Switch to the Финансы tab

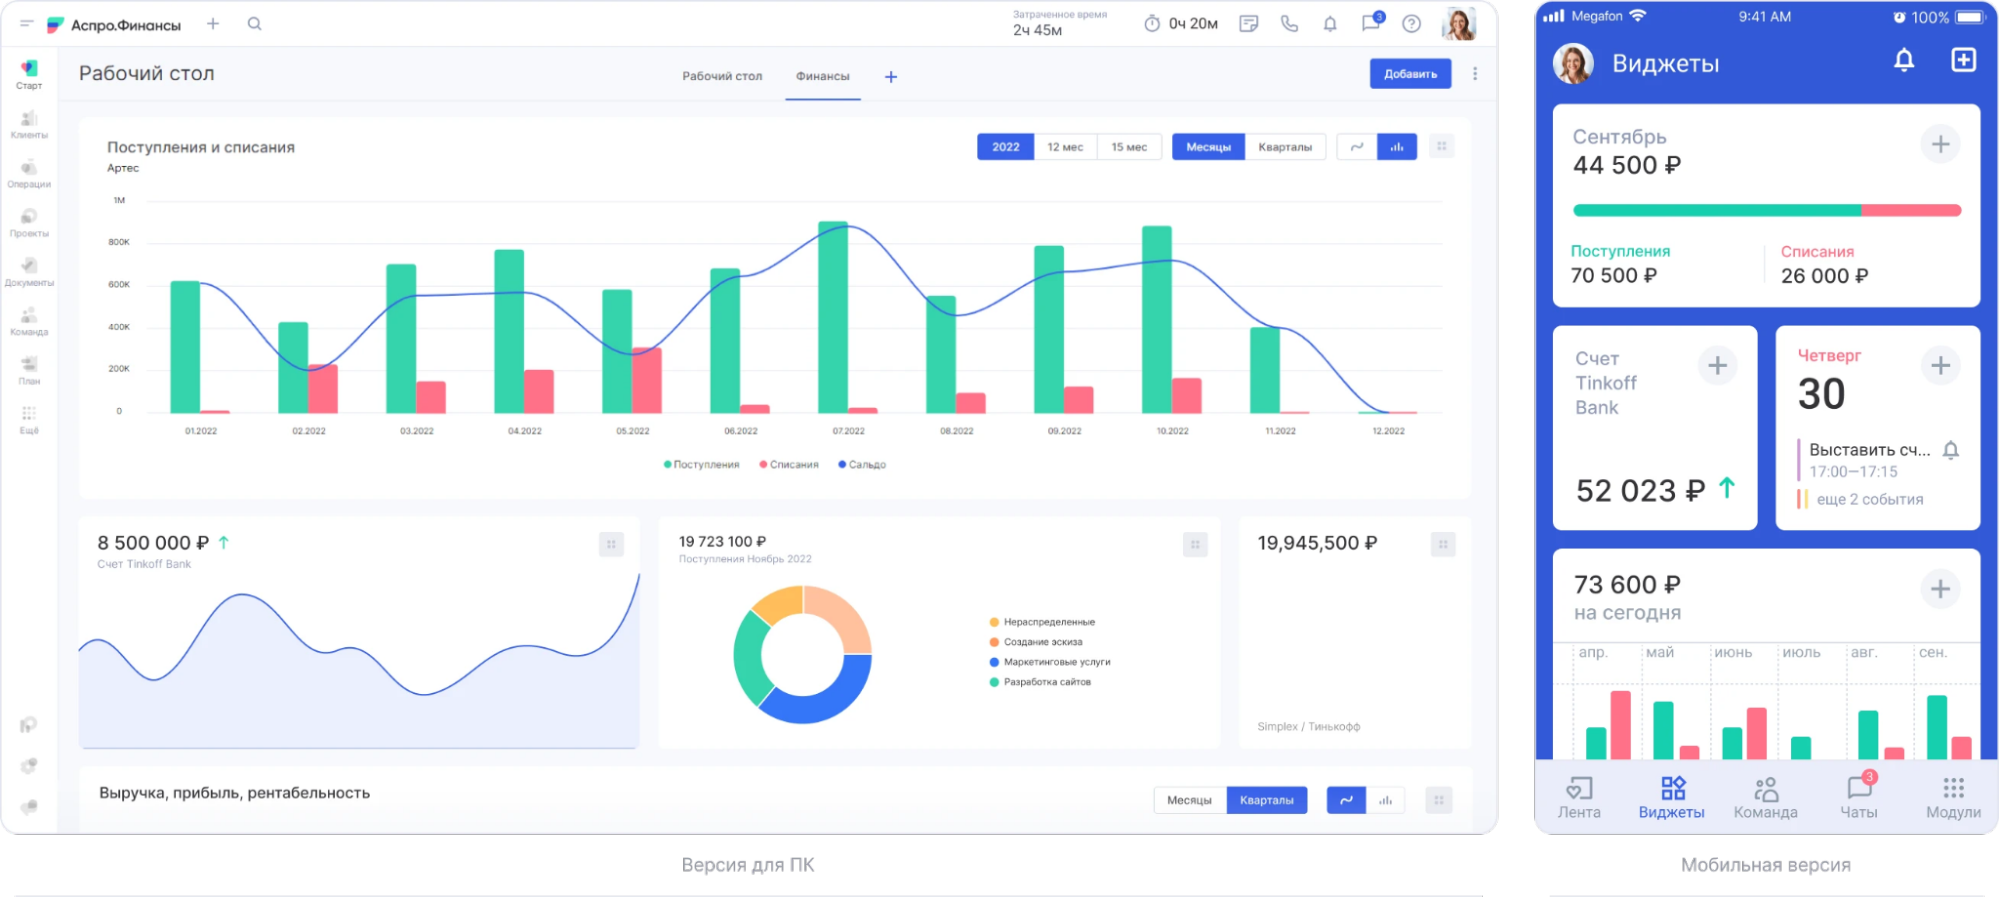click(x=822, y=77)
